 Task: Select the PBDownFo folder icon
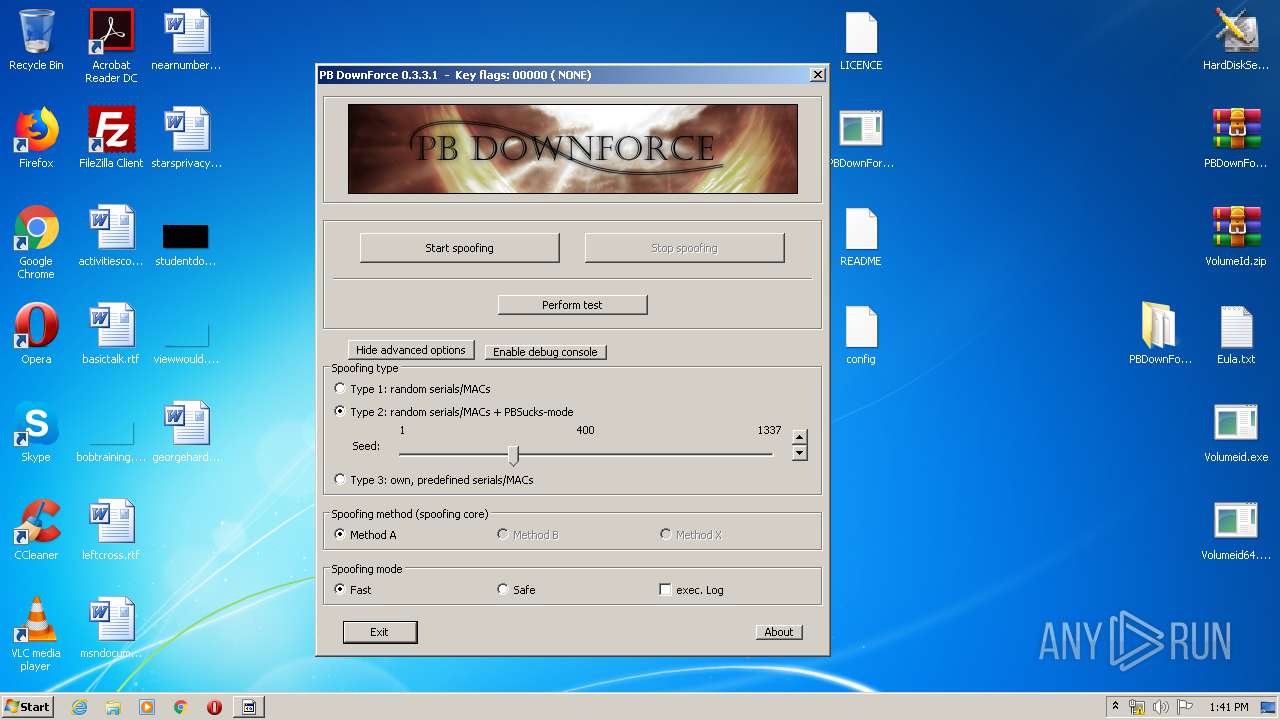(1160, 334)
